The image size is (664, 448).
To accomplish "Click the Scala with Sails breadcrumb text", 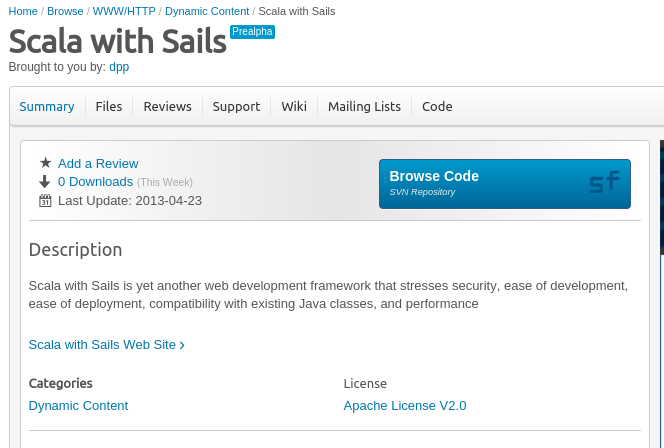I will (x=297, y=11).
